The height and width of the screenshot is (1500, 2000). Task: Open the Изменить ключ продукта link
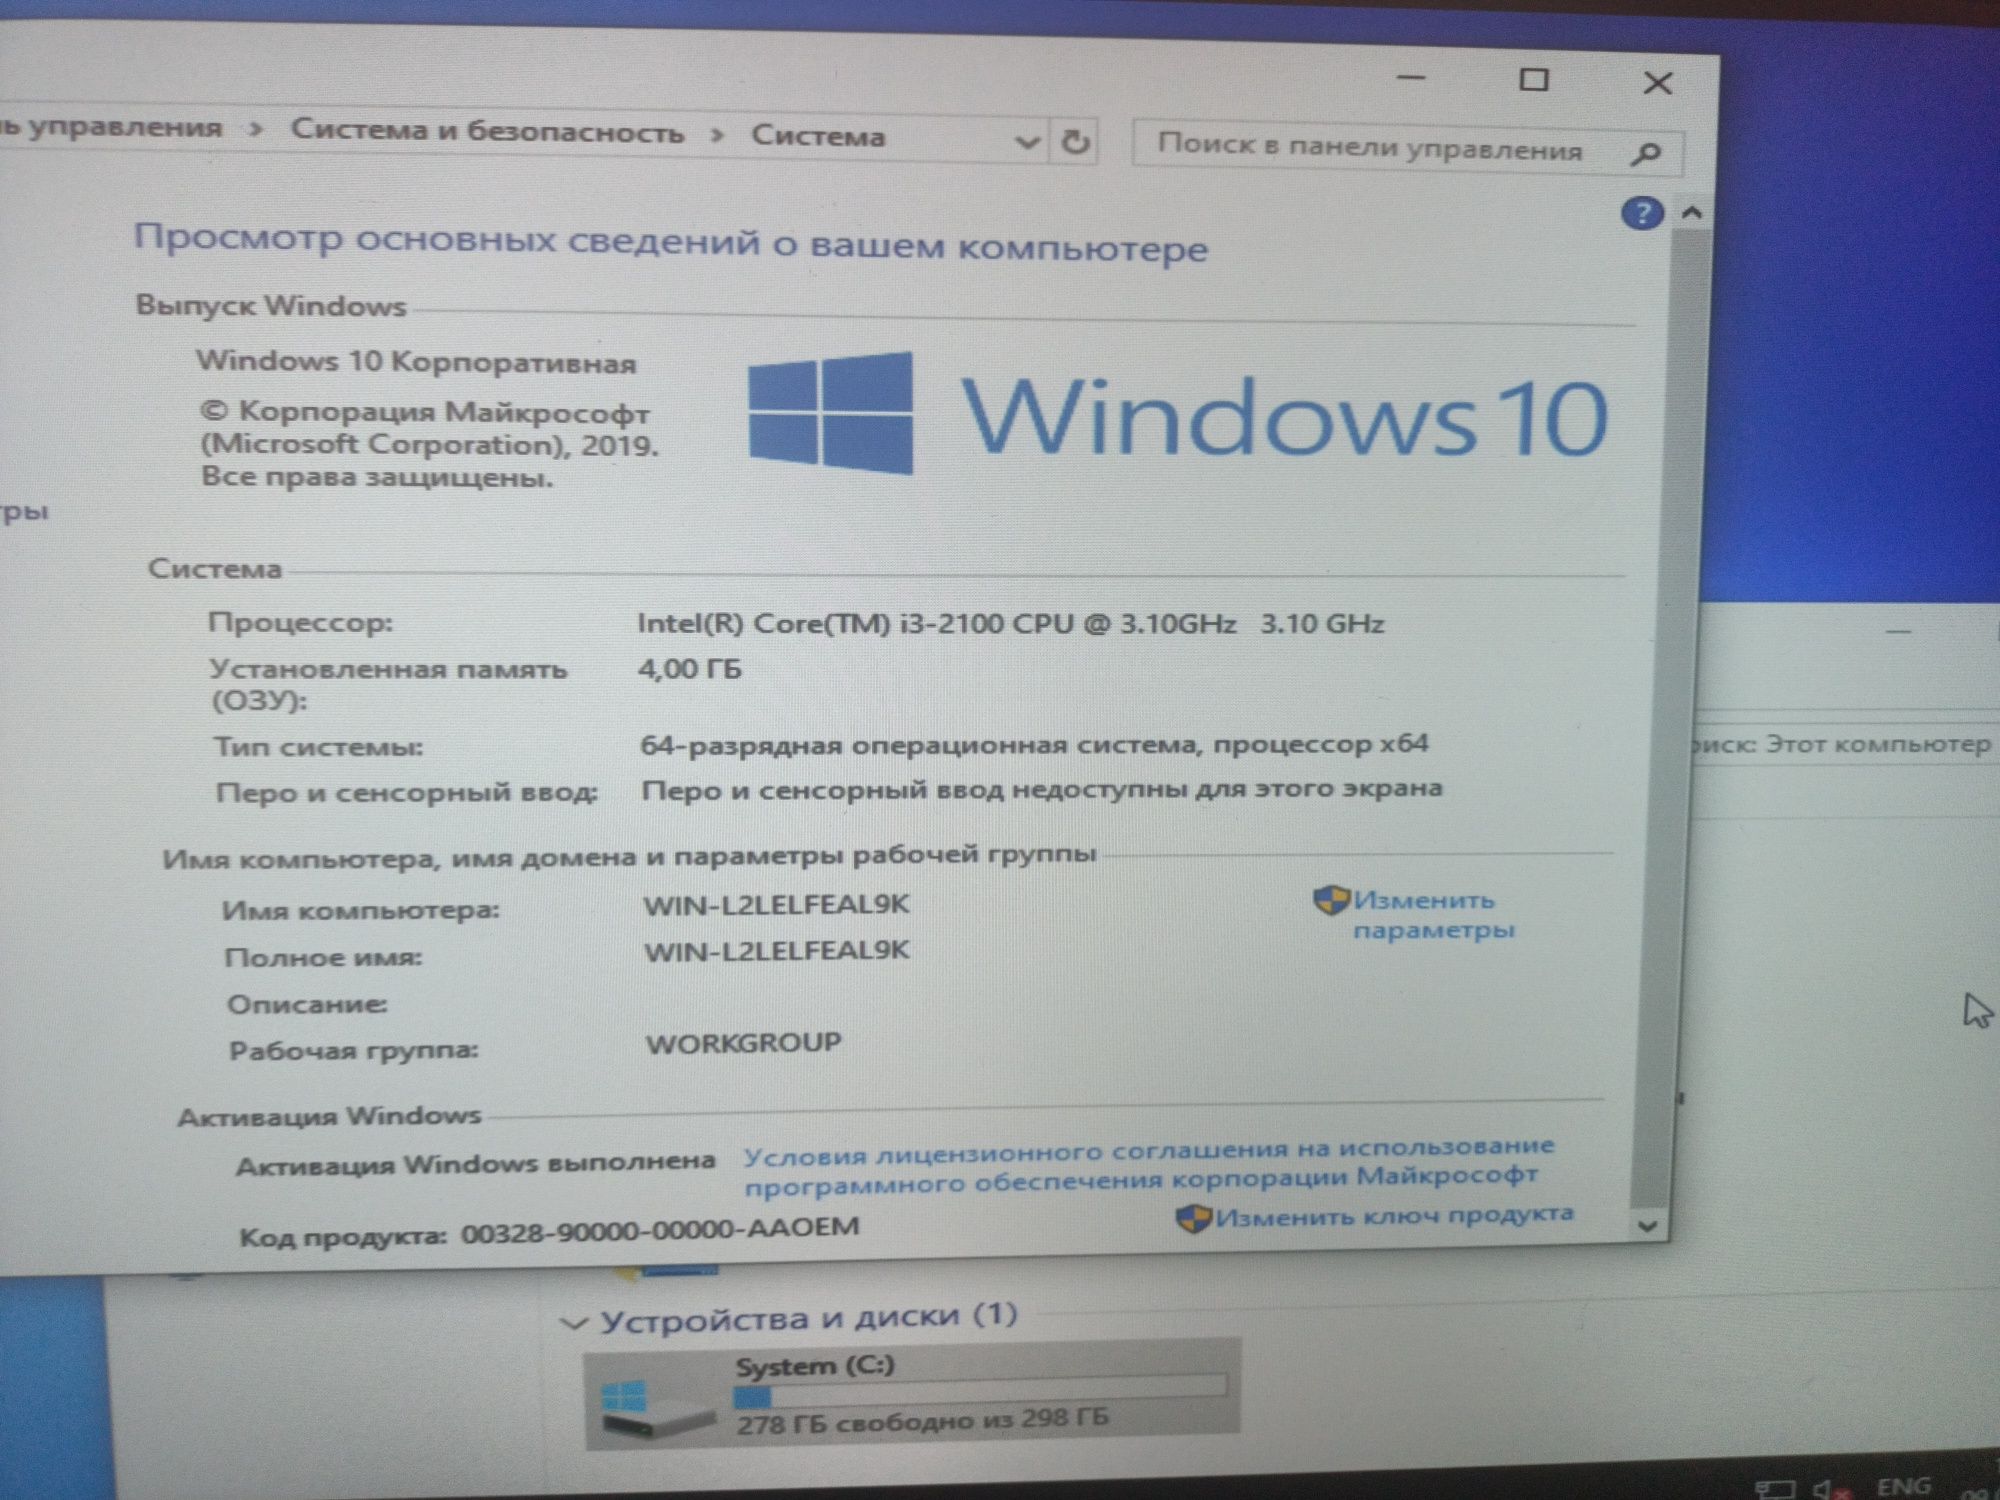point(1394,1215)
